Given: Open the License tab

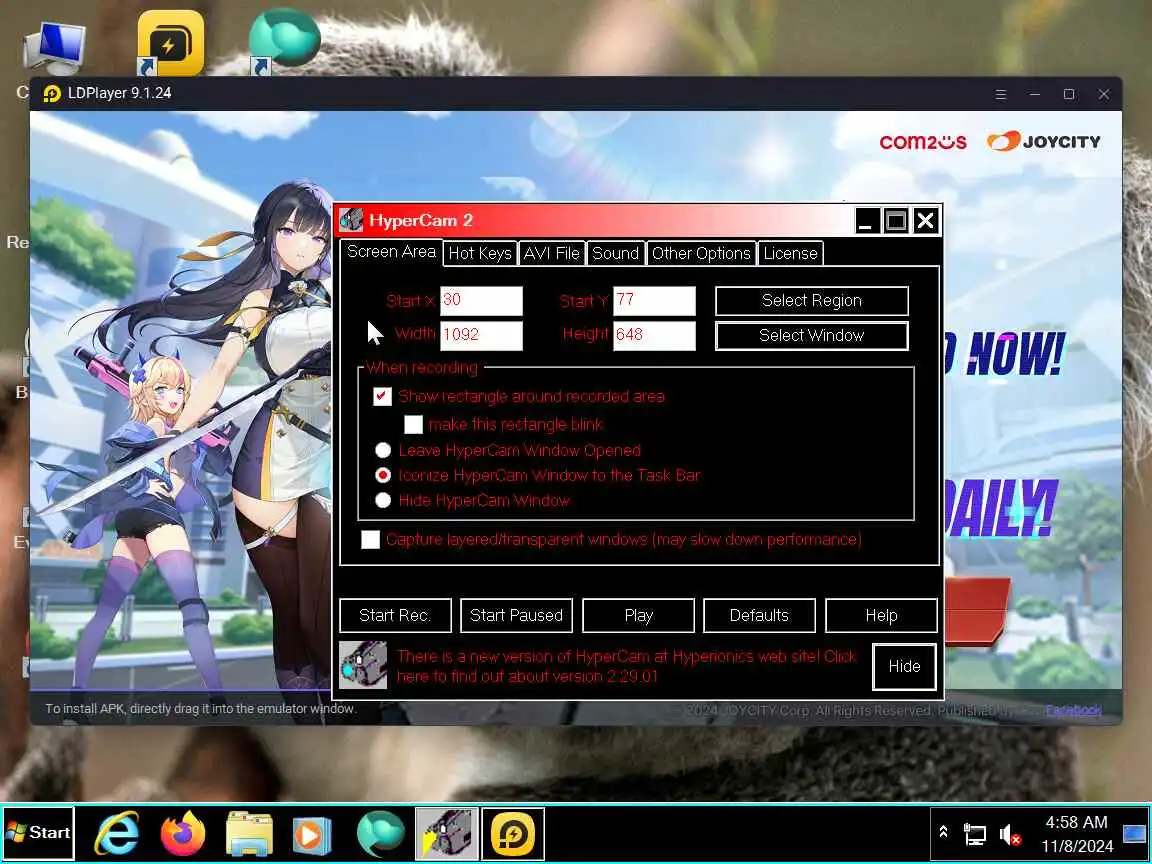Looking at the screenshot, I should pos(791,253).
